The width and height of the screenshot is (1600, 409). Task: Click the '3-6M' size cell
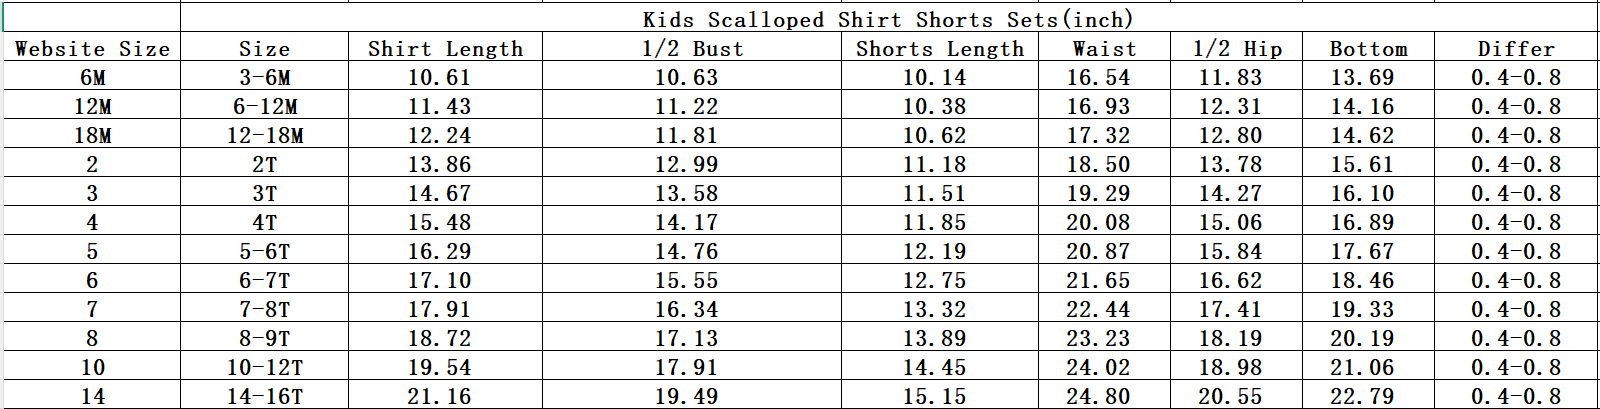tap(265, 77)
